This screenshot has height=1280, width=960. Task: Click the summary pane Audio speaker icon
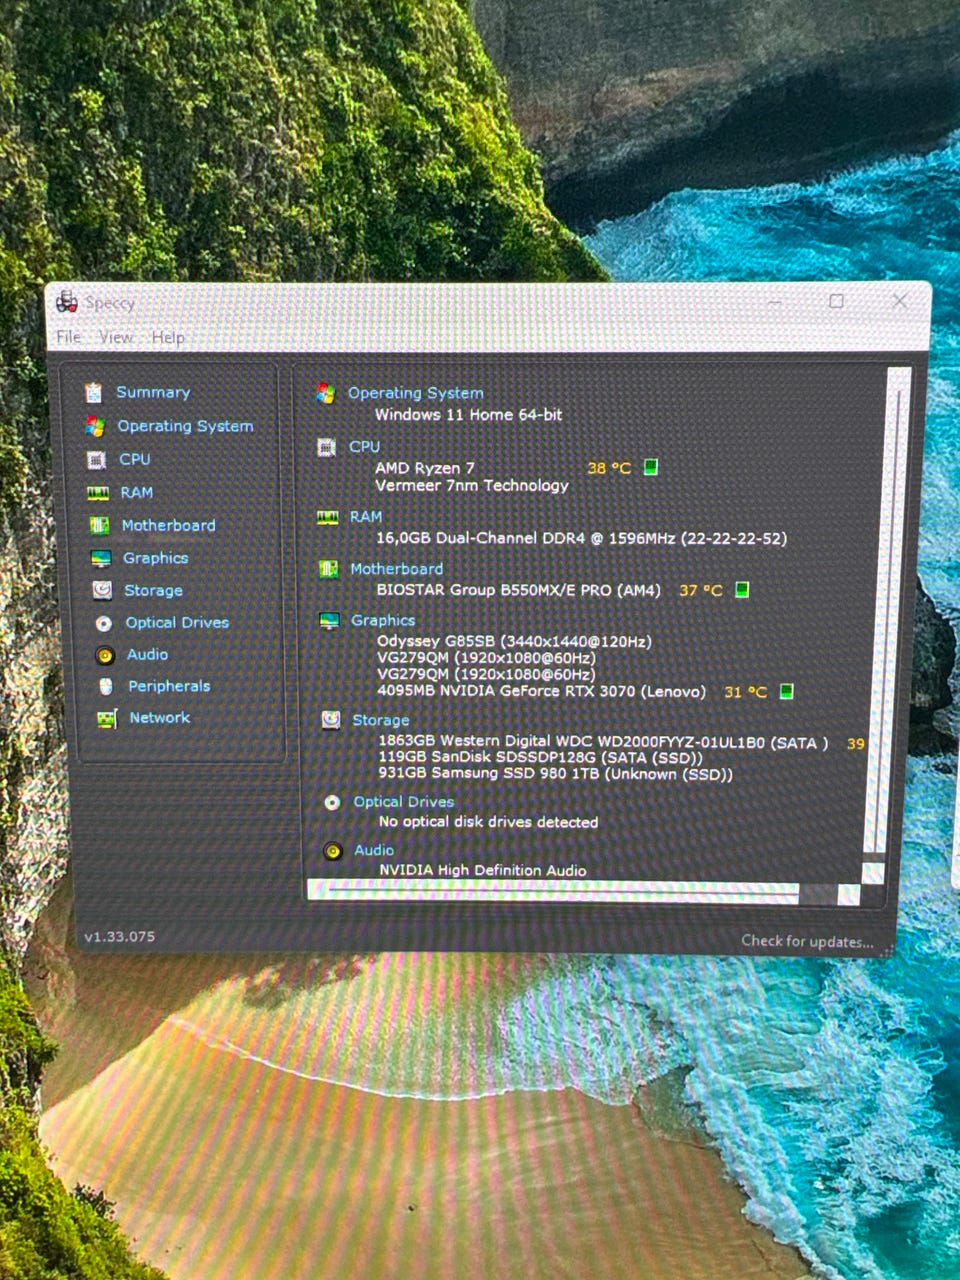point(333,851)
